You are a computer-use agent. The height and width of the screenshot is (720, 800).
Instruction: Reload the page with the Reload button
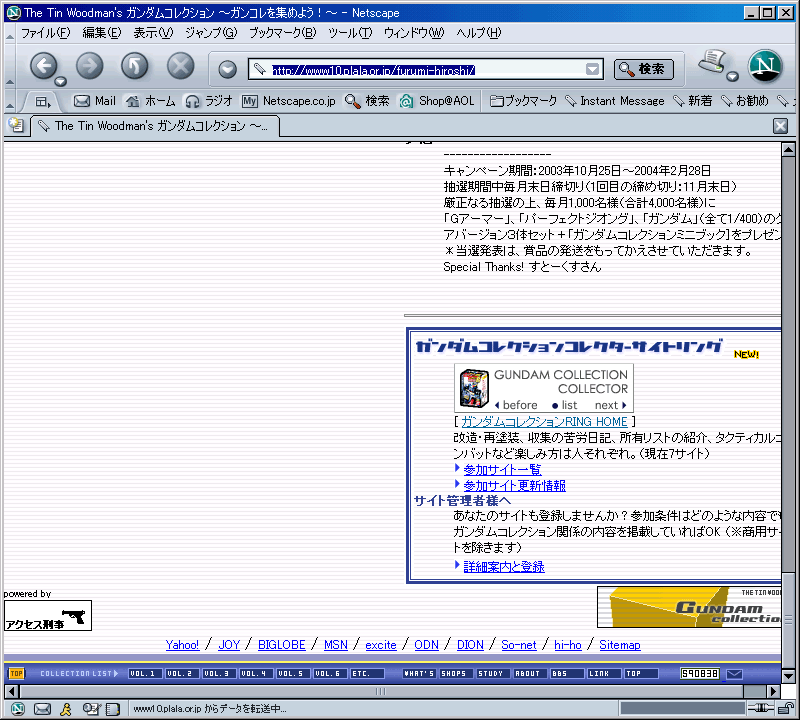135,66
